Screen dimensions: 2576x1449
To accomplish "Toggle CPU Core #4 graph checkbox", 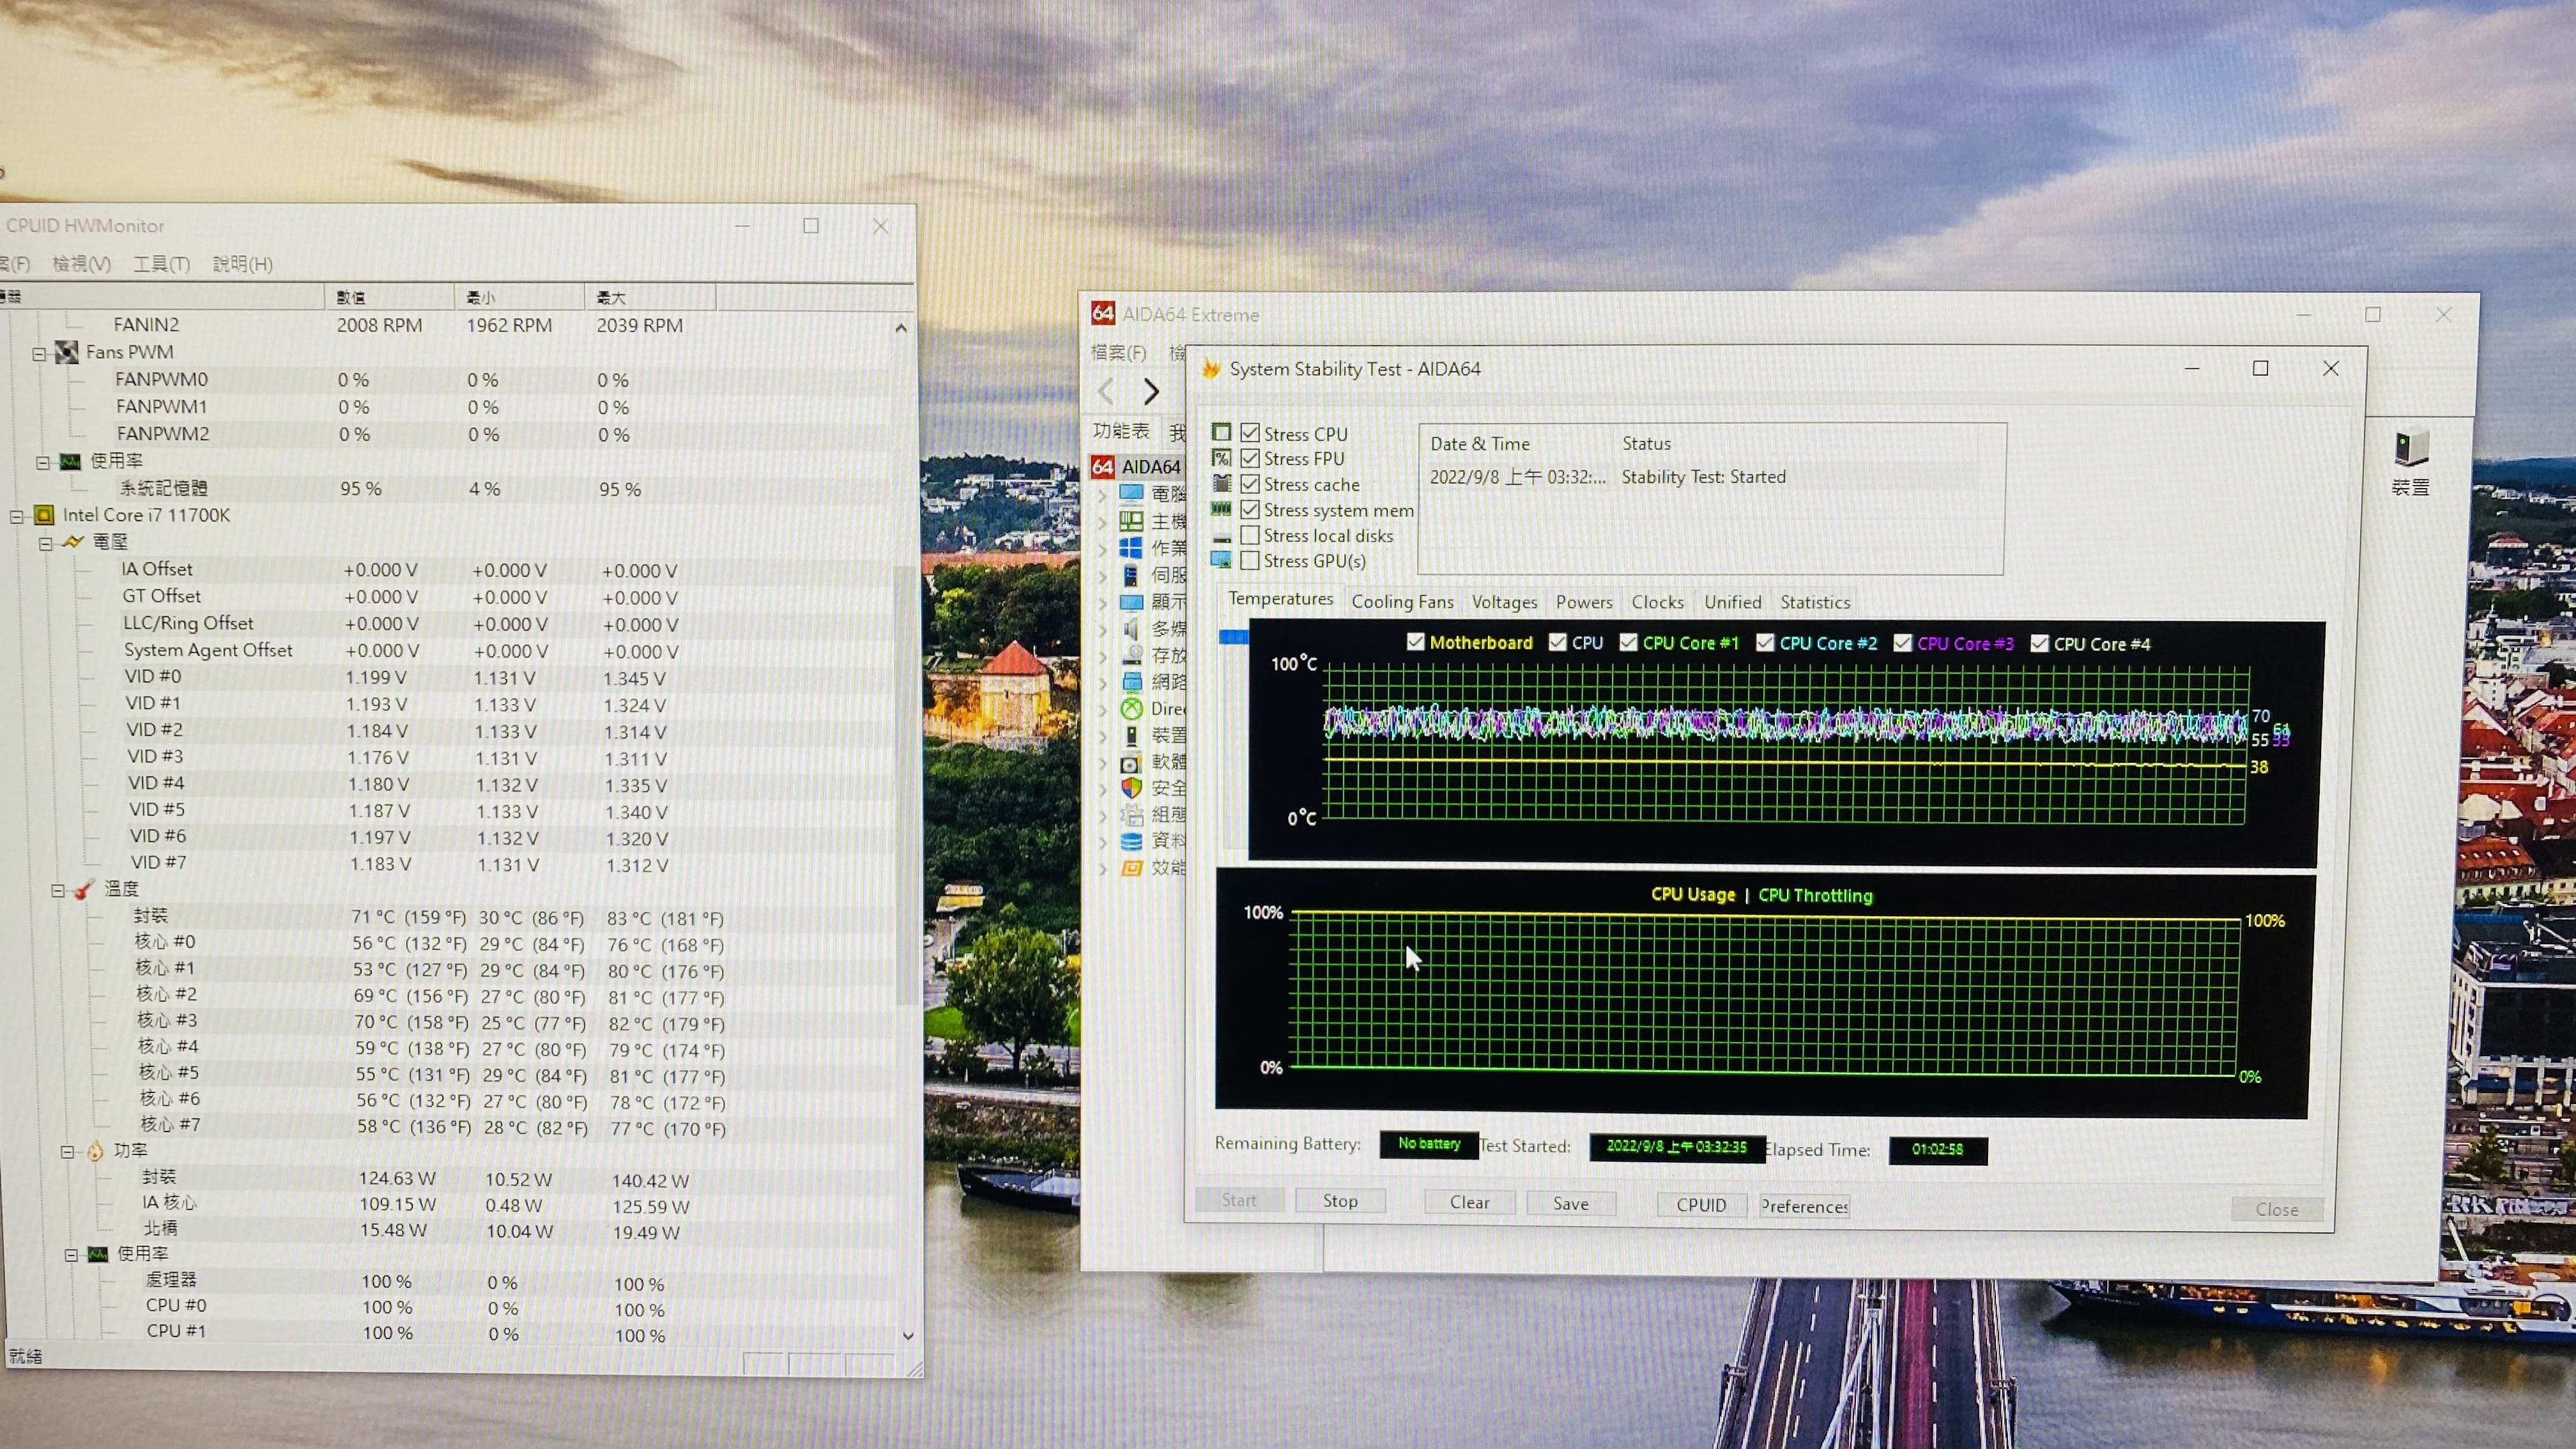I will coord(2039,643).
